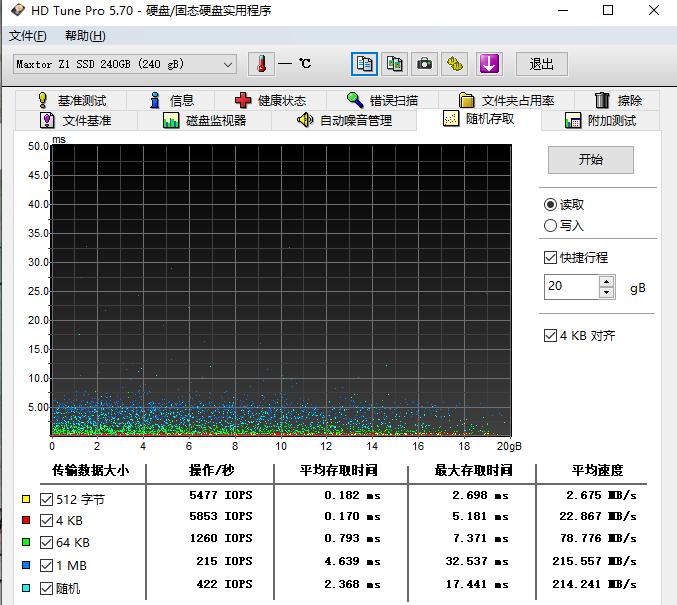Switch to the 磁盘监视器 tab
Screen dimensions: 677x605
pos(204,120)
